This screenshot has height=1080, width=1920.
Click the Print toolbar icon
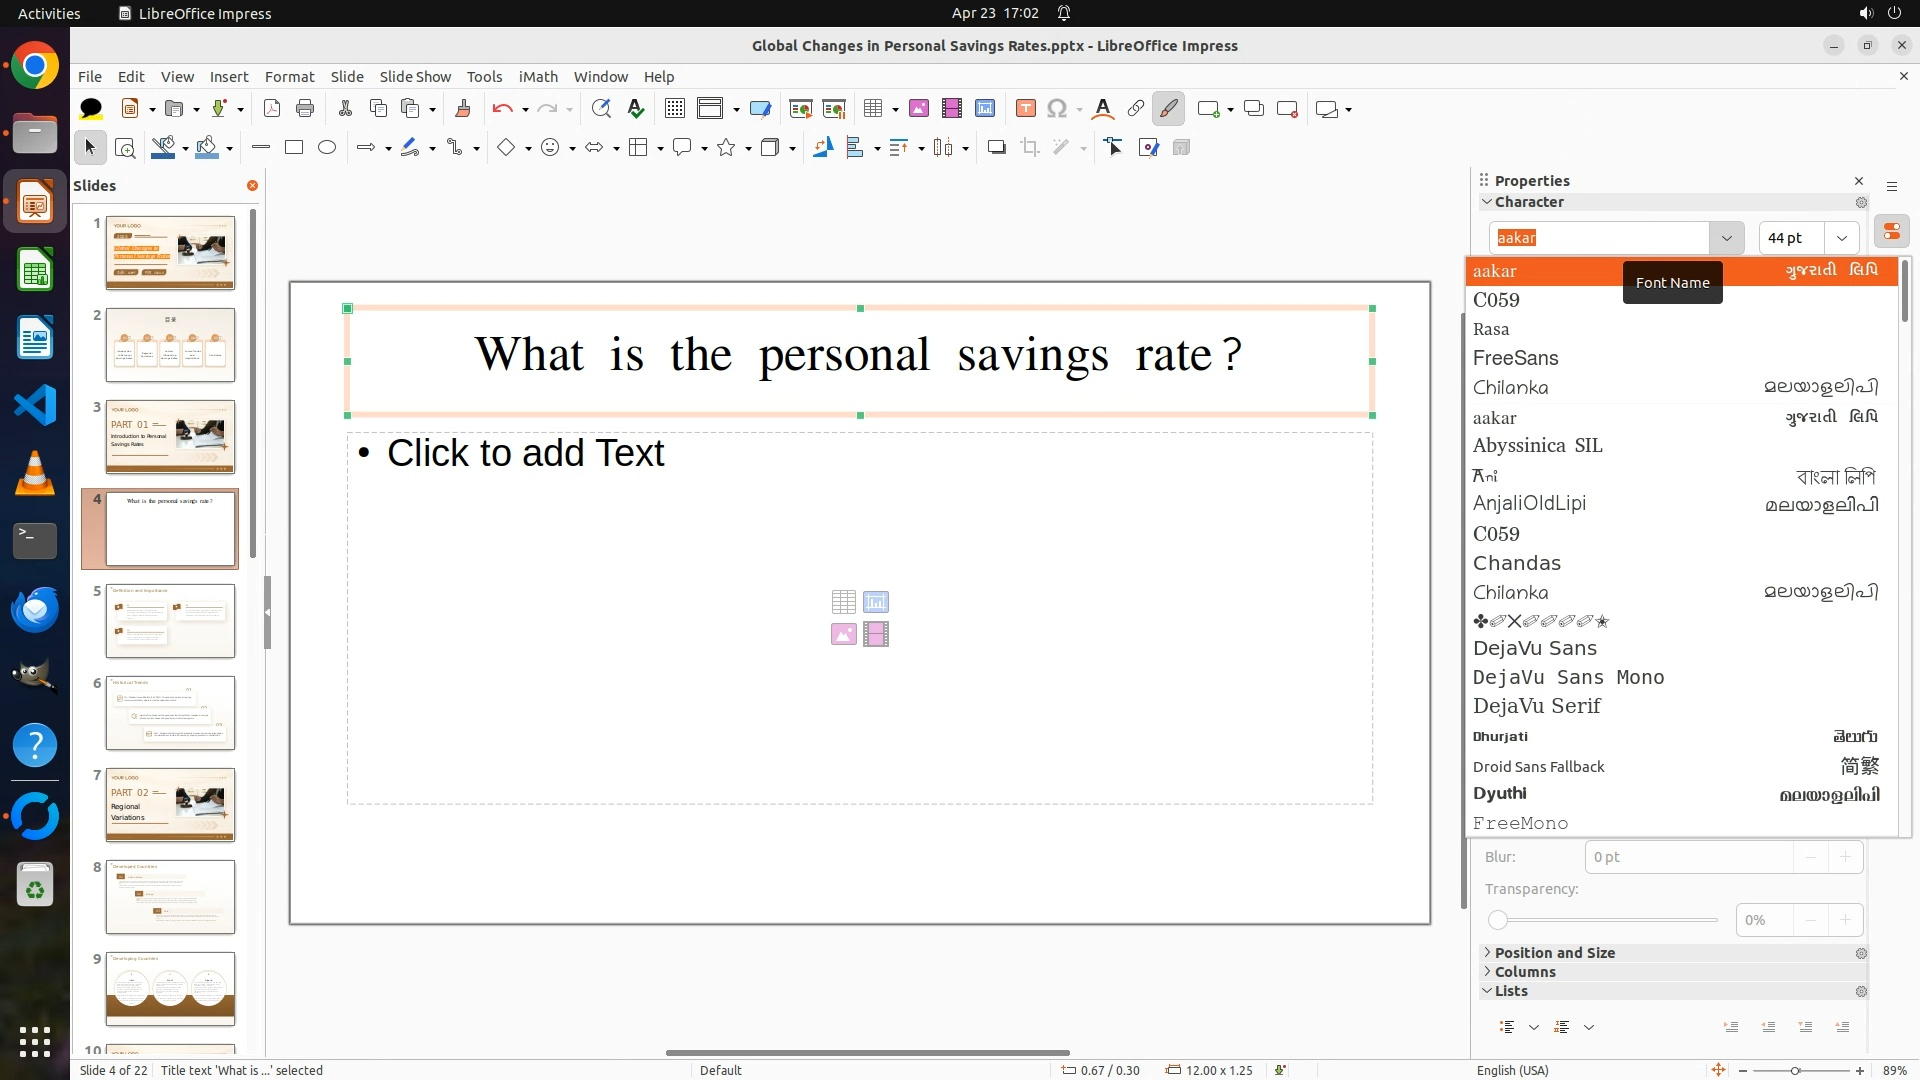tap(305, 109)
